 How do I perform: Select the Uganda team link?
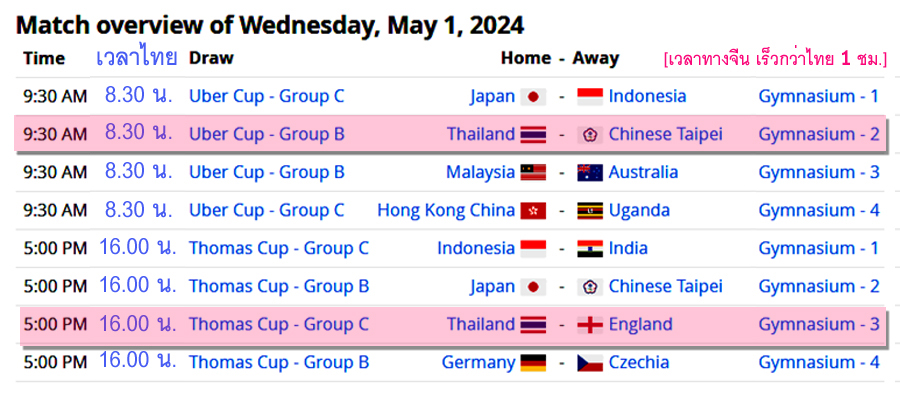pos(639,210)
